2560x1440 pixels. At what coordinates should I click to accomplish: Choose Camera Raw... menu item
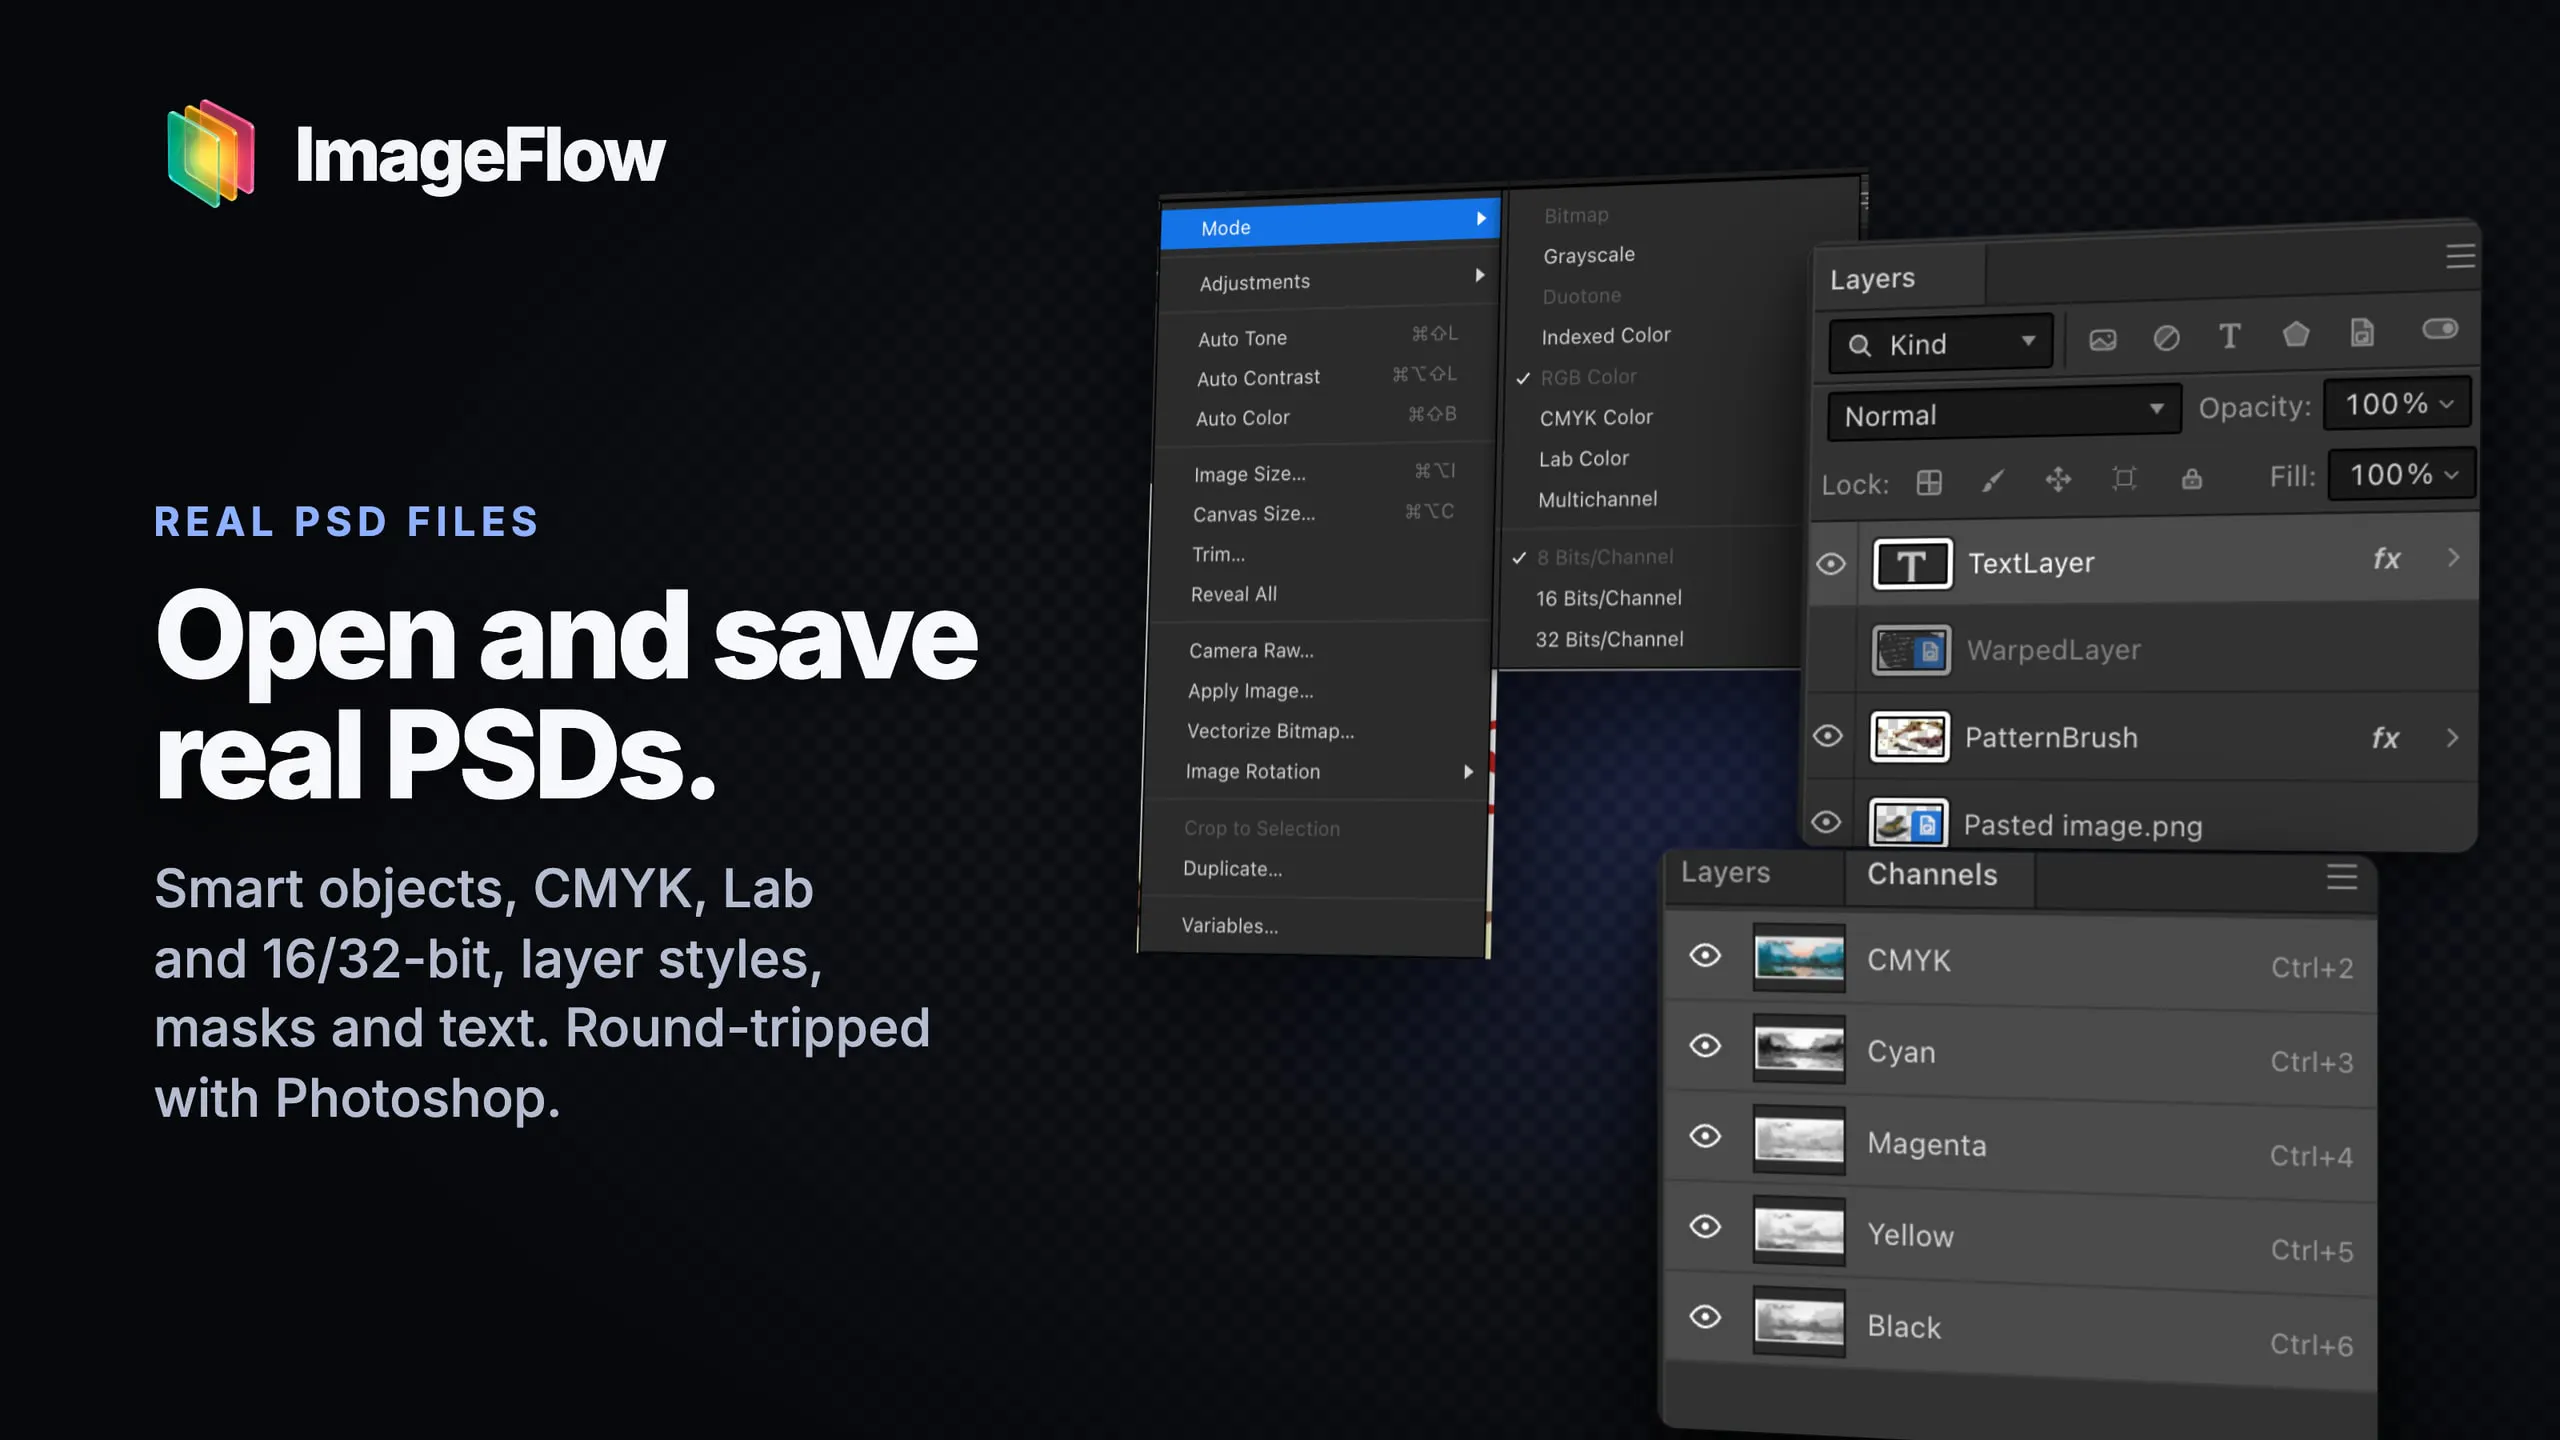[1319, 650]
